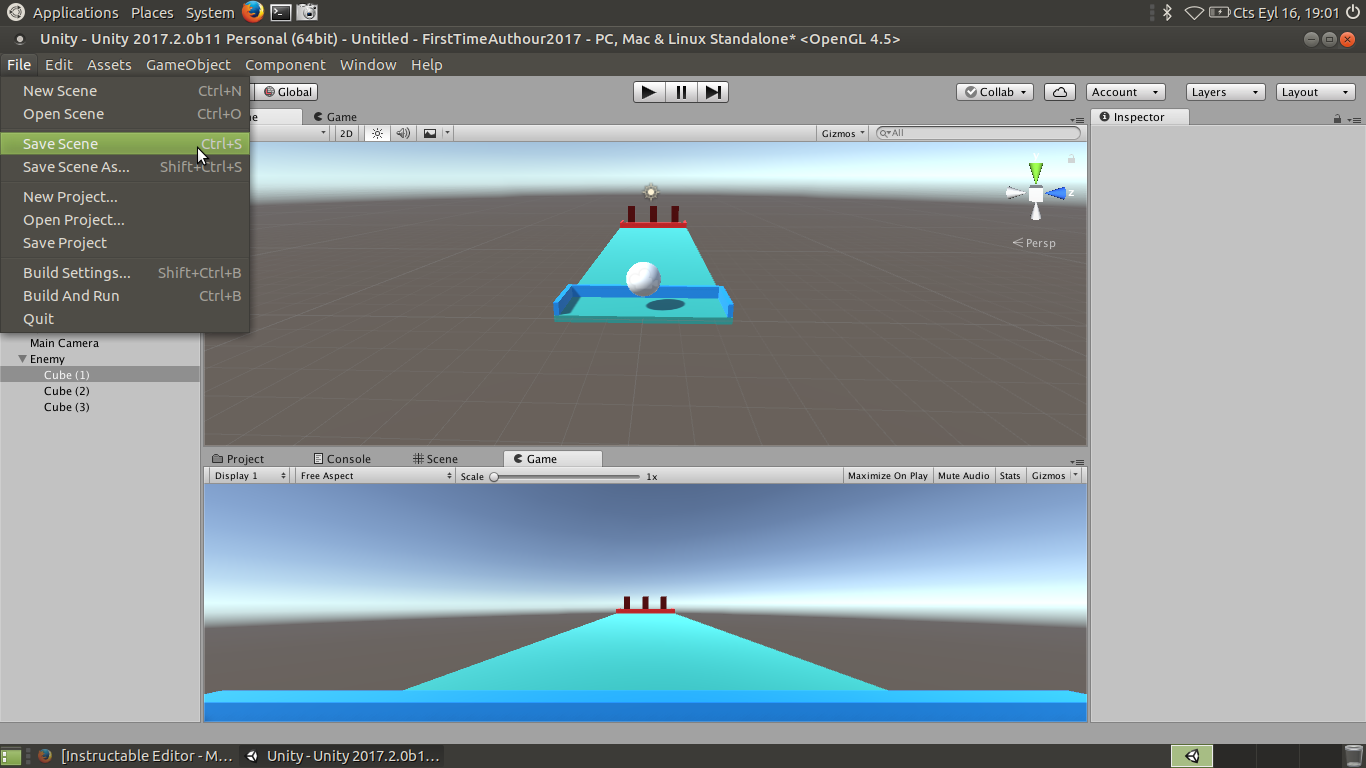Select the directional light gizmo in scene
The height and width of the screenshot is (768, 1366).
(x=651, y=192)
